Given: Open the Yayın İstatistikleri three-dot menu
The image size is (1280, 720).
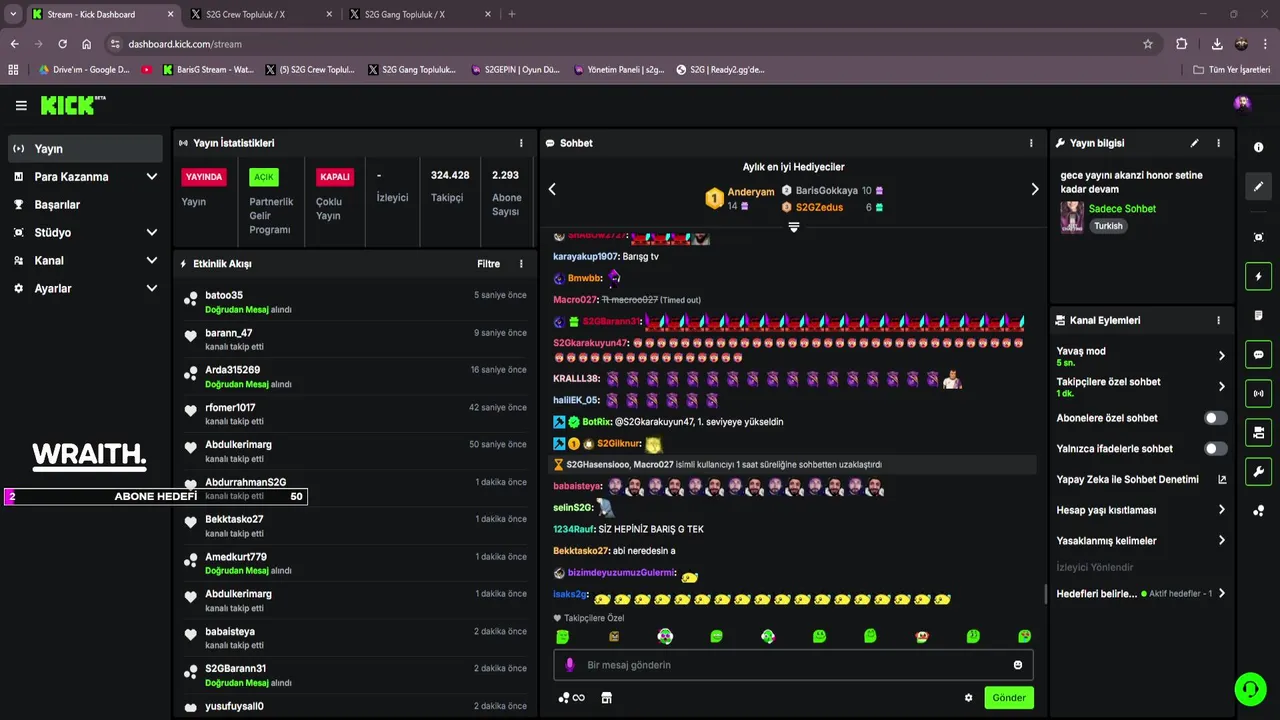Looking at the screenshot, I should (521, 143).
